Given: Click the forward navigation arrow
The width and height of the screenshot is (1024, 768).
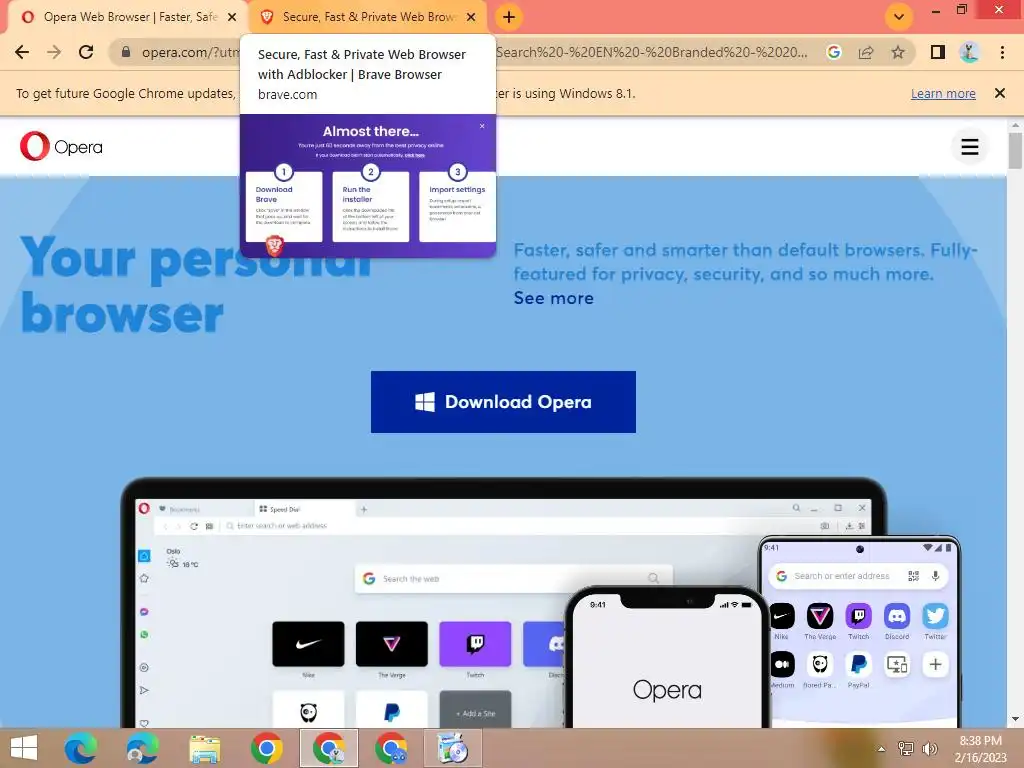Looking at the screenshot, I should point(54,52).
